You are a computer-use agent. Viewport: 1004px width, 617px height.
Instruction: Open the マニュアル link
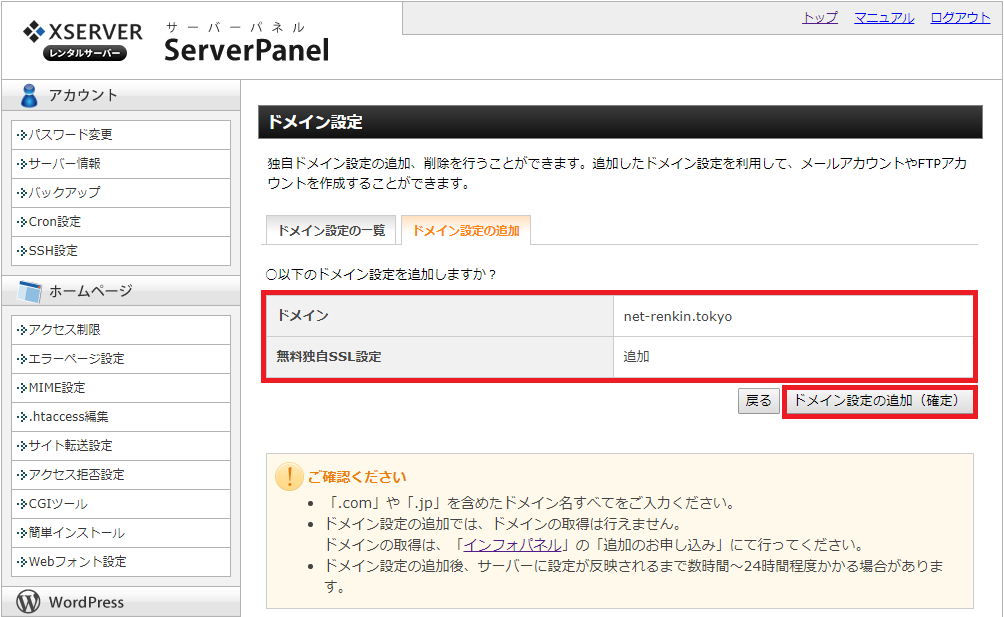pyautogui.click(x=883, y=18)
